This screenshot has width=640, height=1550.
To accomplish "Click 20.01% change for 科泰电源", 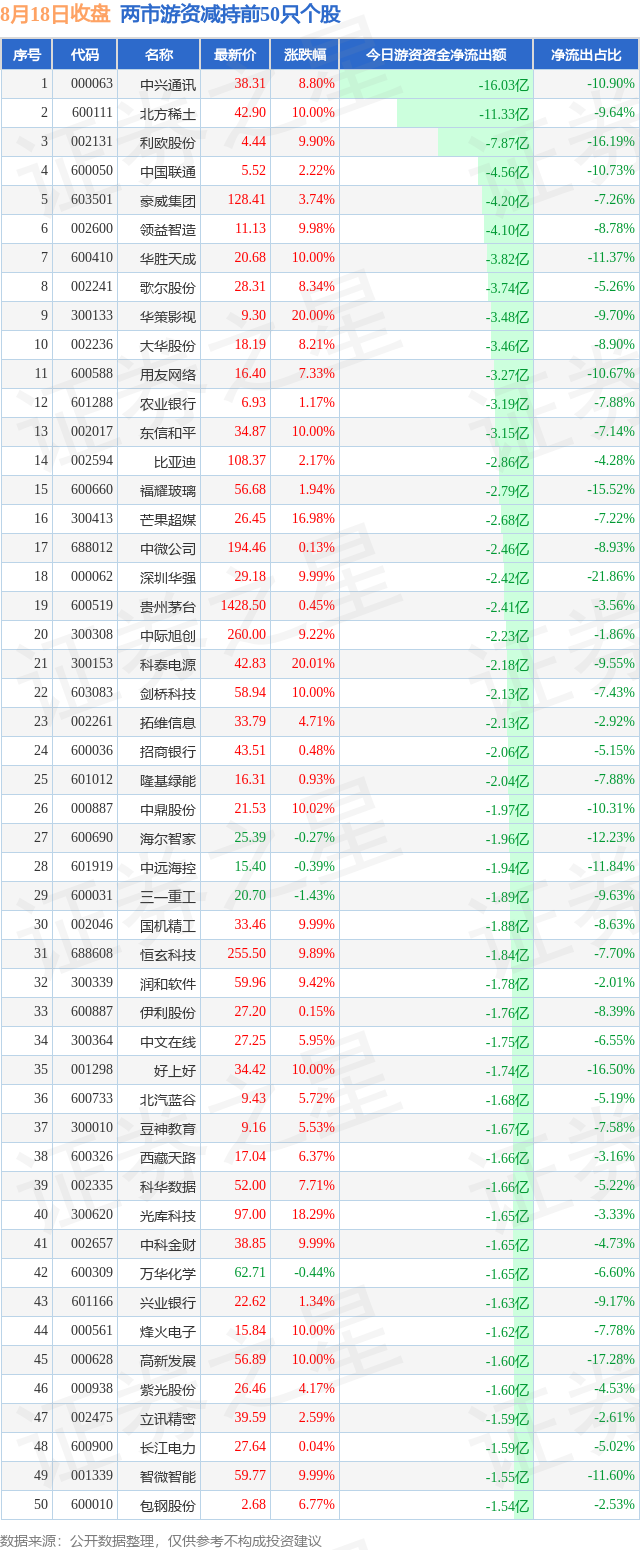I will [x=312, y=664].
